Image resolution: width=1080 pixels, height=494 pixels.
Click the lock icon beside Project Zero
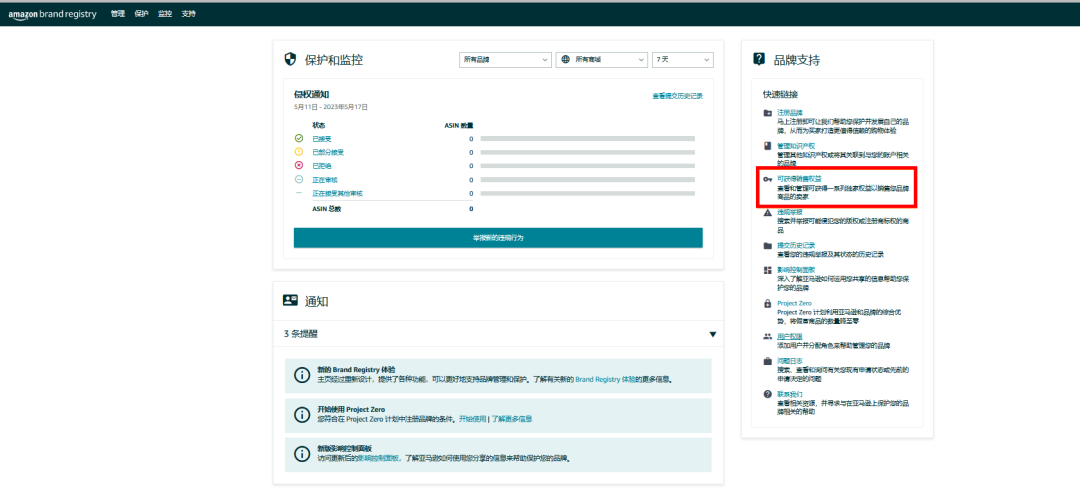point(767,303)
